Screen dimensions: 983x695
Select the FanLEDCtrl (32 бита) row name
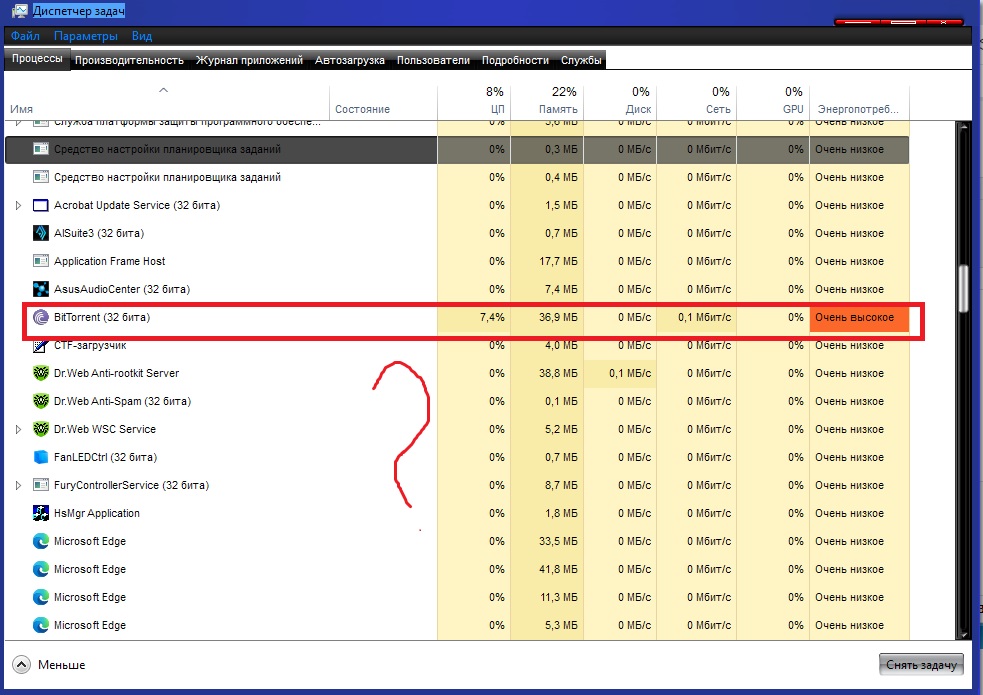coord(105,457)
